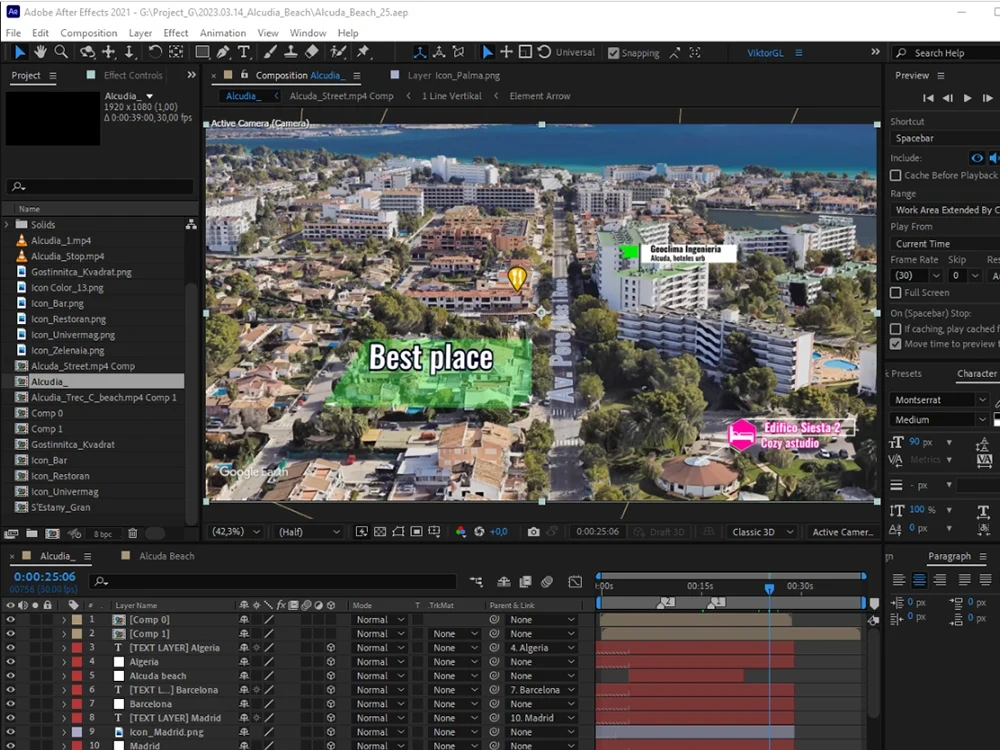The image size is (1000, 750).
Task: Switch to the Effect Controls tab
Action: (x=133, y=75)
